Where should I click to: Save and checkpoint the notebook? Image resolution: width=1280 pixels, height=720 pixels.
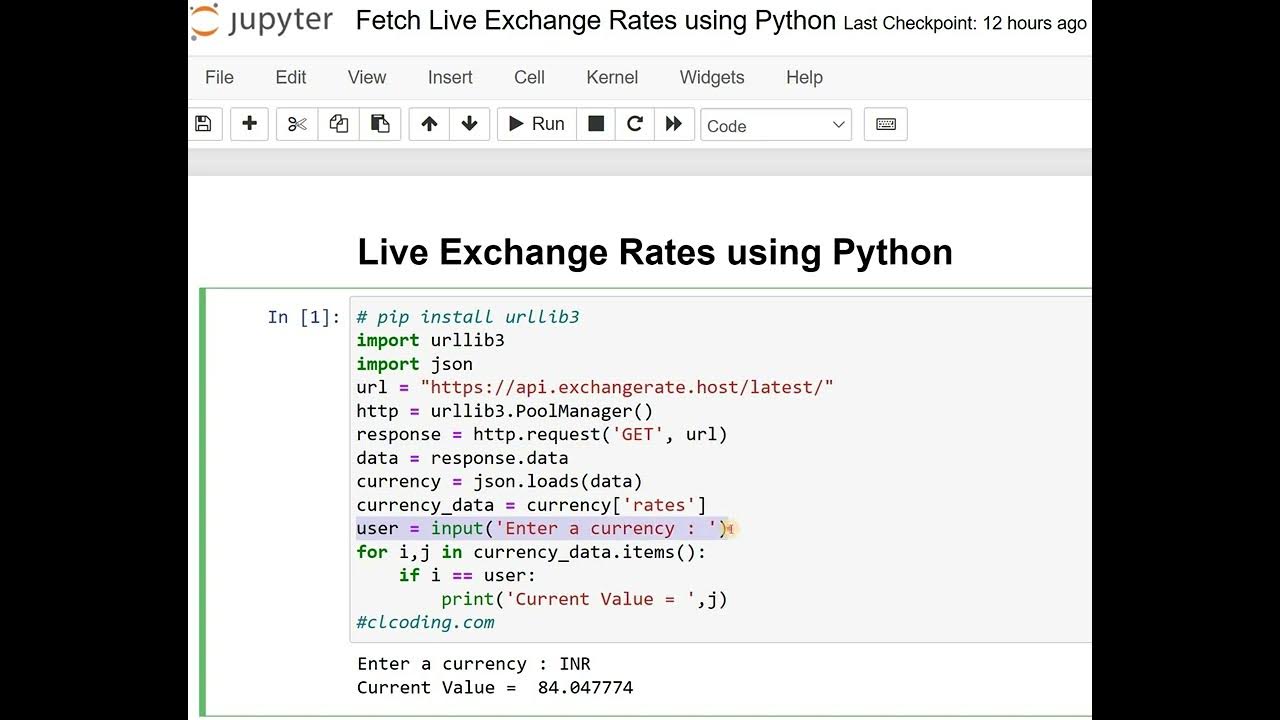[203, 124]
